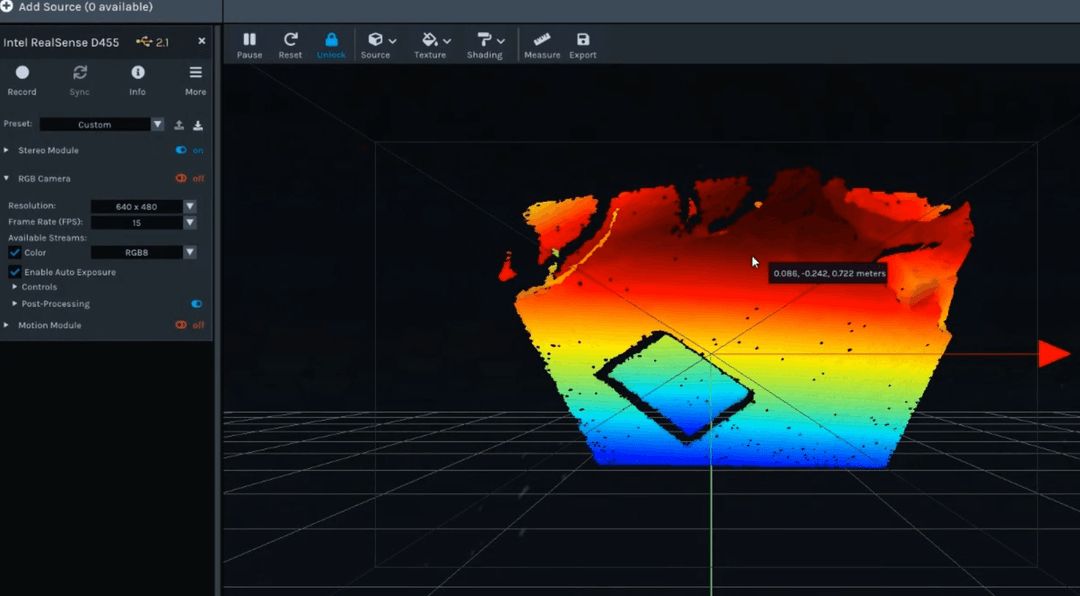Toggle the Post-Processing switch
The height and width of the screenshot is (596, 1080).
click(x=196, y=304)
